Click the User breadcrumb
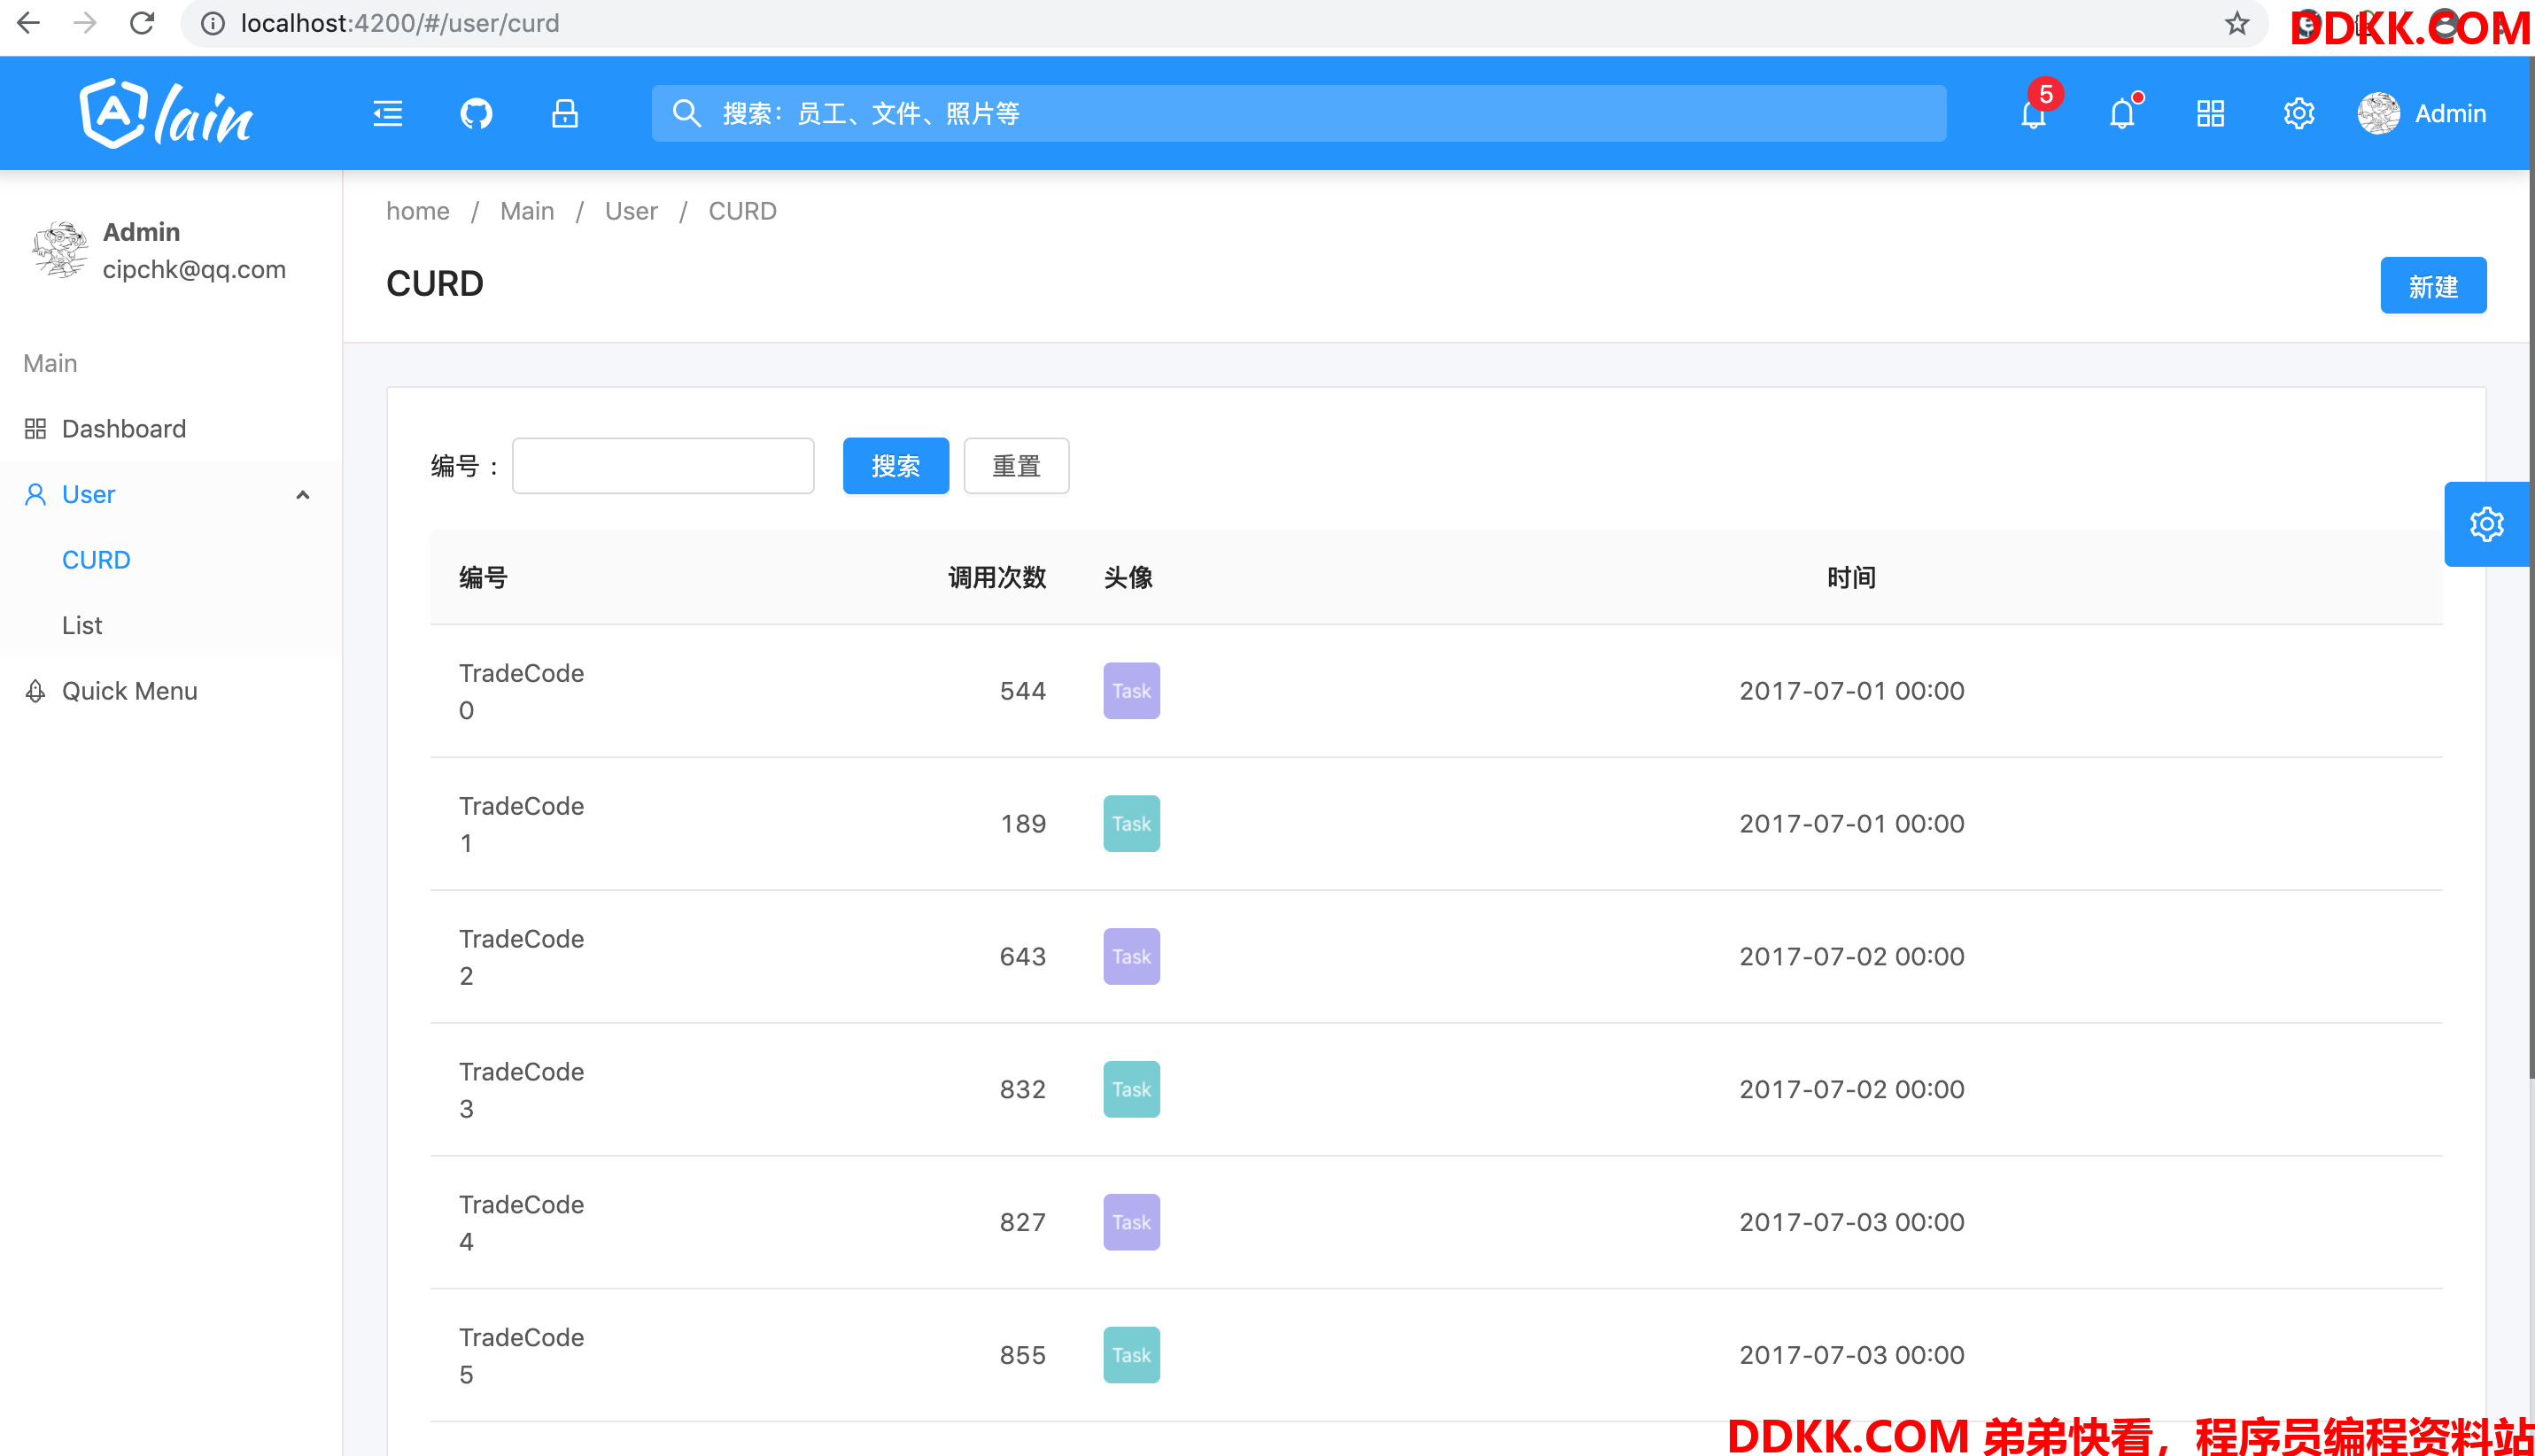The height and width of the screenshot is (1456, 2535). pos(631,211)
